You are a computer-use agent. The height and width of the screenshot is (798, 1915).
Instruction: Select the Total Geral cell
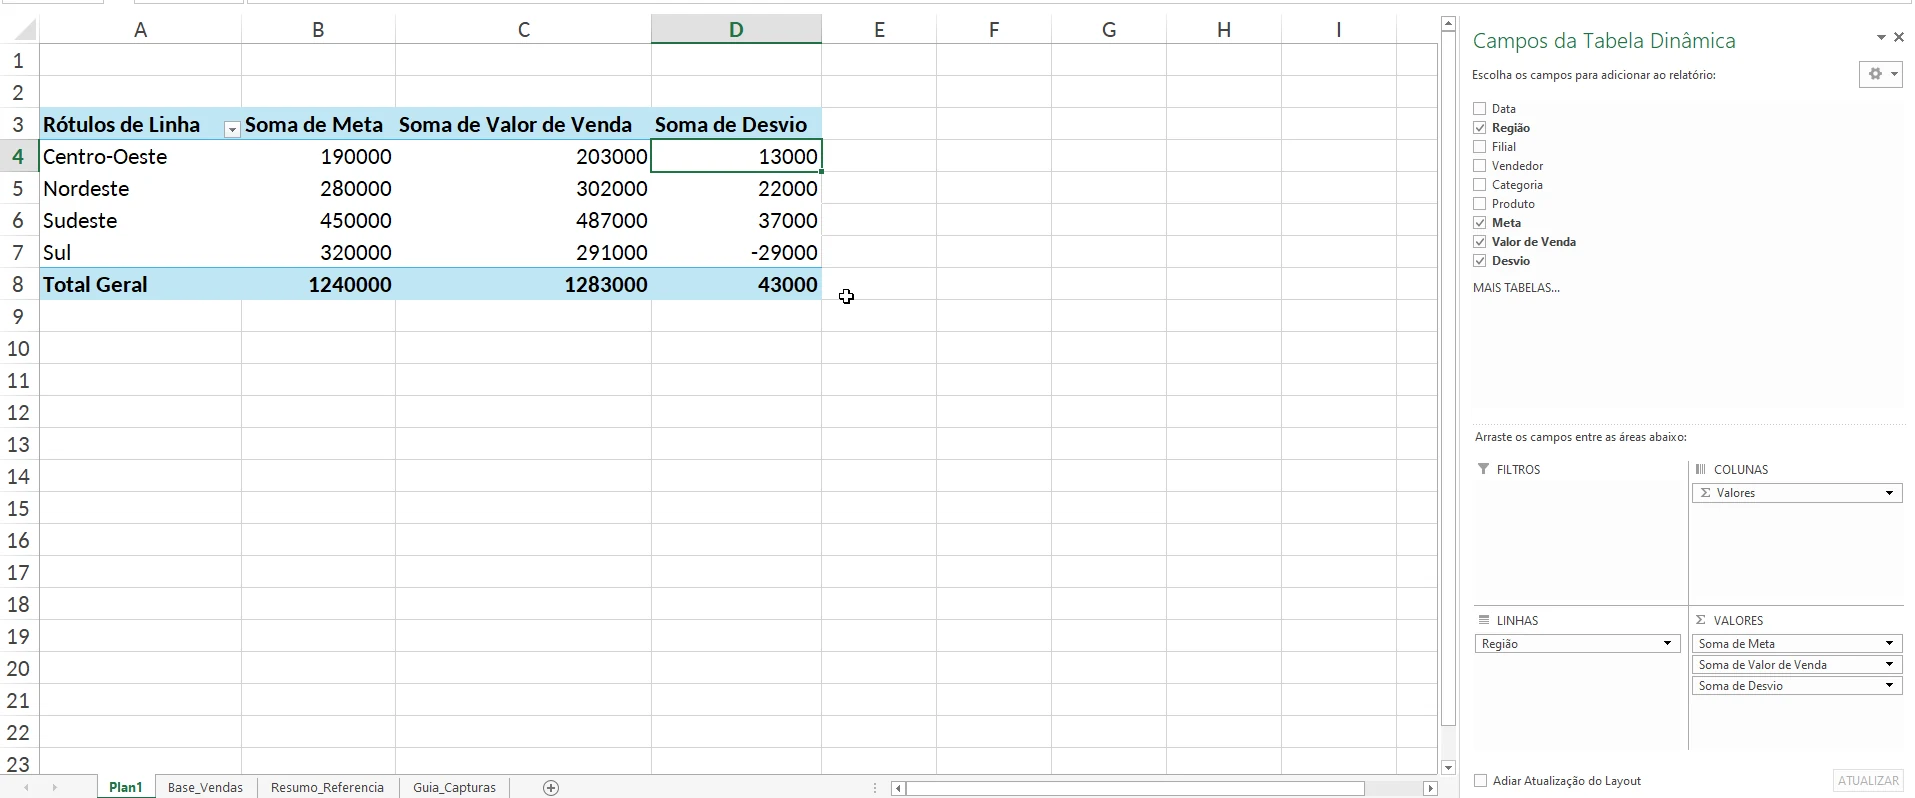click(140, 285)
